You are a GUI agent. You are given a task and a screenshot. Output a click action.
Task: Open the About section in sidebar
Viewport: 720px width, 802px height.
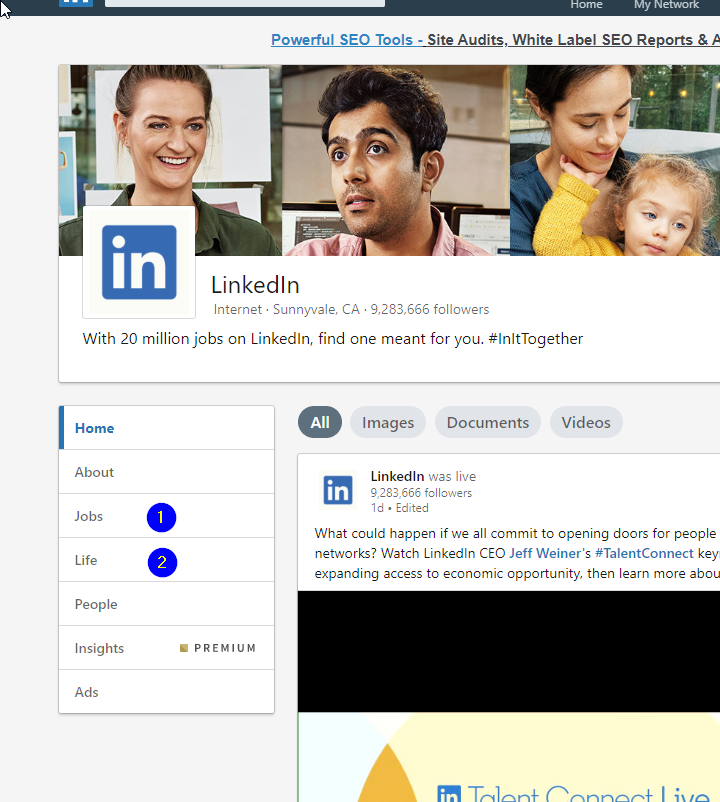pyautogui.click(x=167, y=472)
